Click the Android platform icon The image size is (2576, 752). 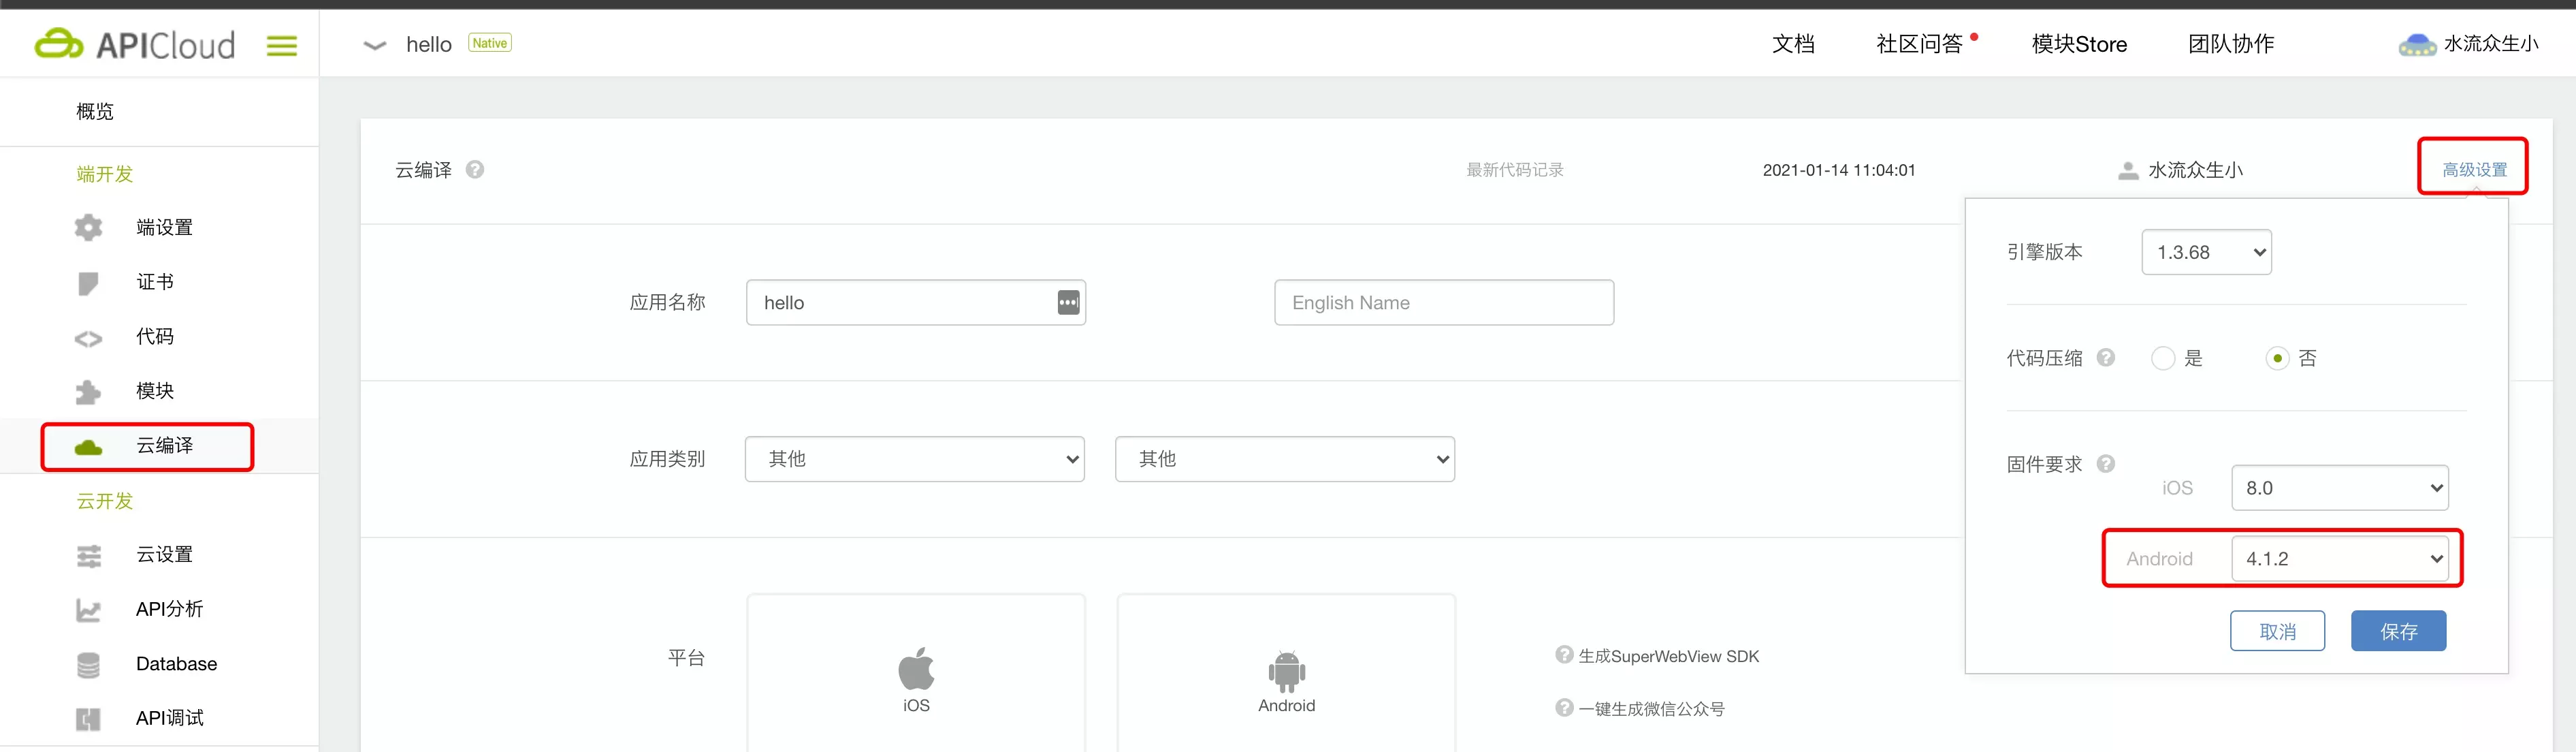(1286, 668)
